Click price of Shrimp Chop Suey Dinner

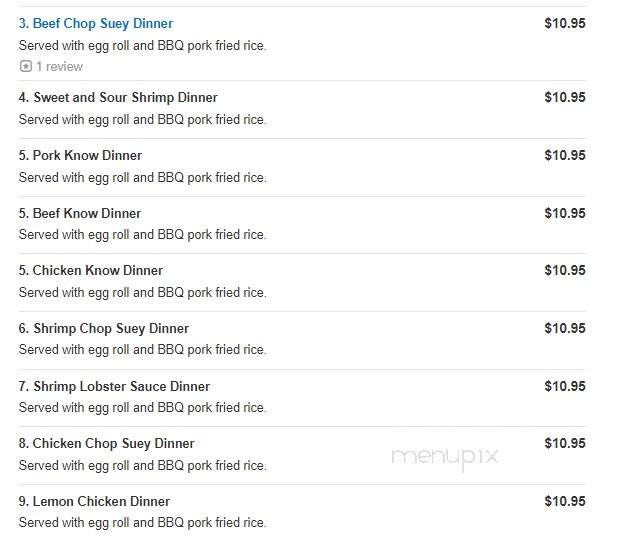pyautogui.click(x=565, y=328)
